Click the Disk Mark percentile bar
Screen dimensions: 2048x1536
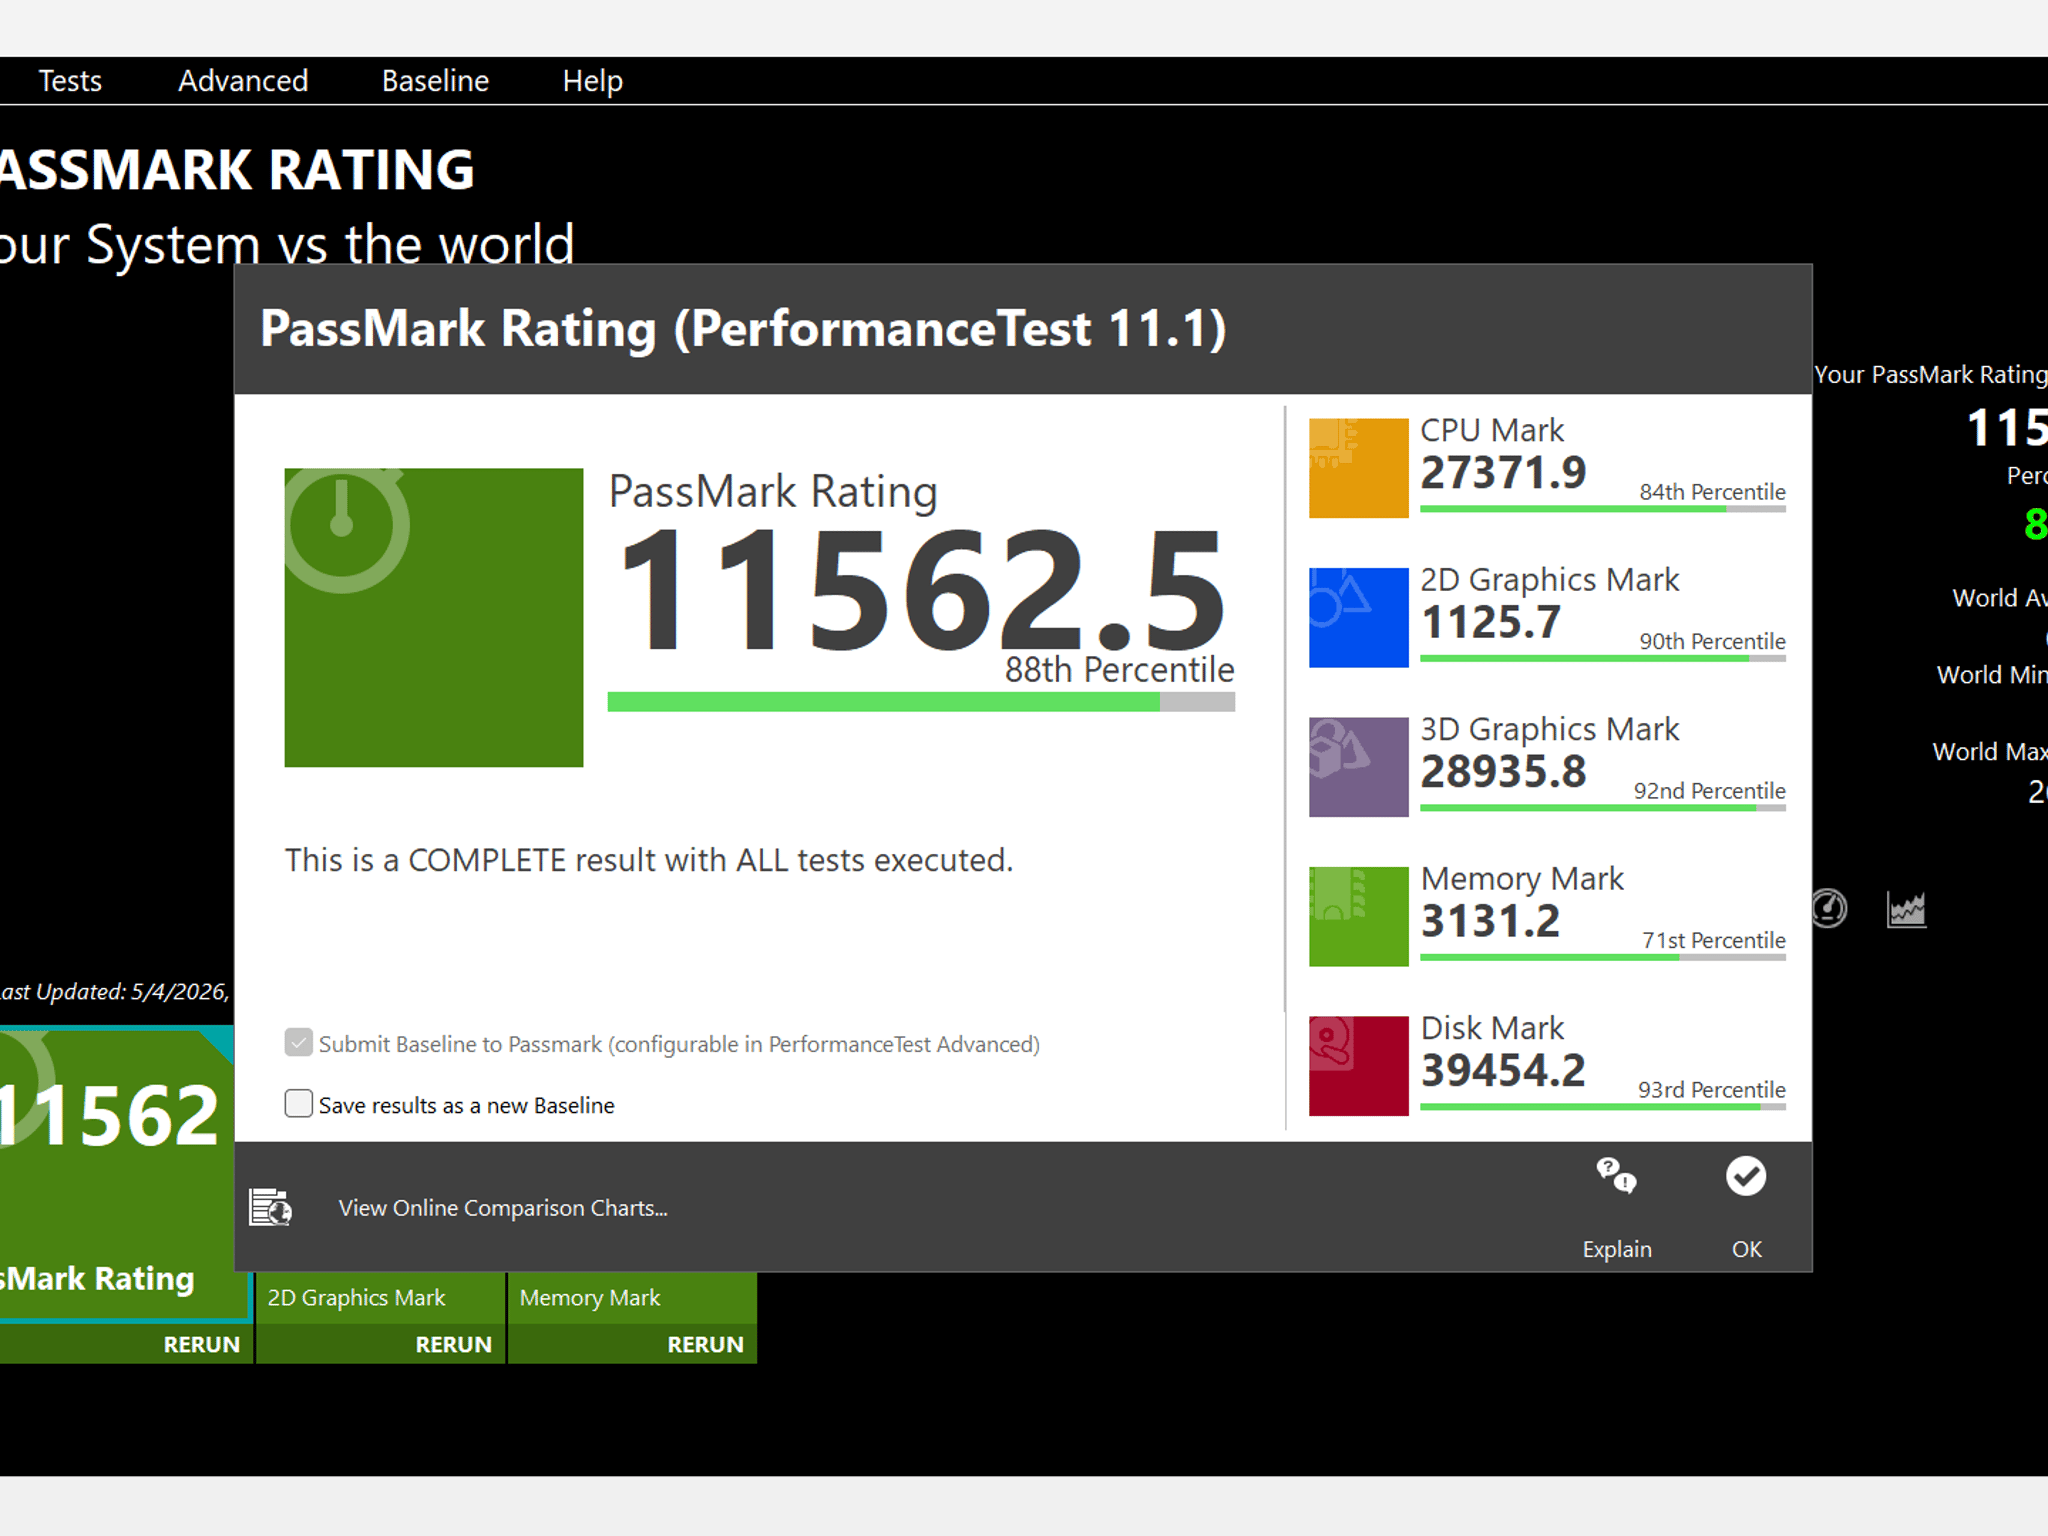[x=1602, y=1107]
